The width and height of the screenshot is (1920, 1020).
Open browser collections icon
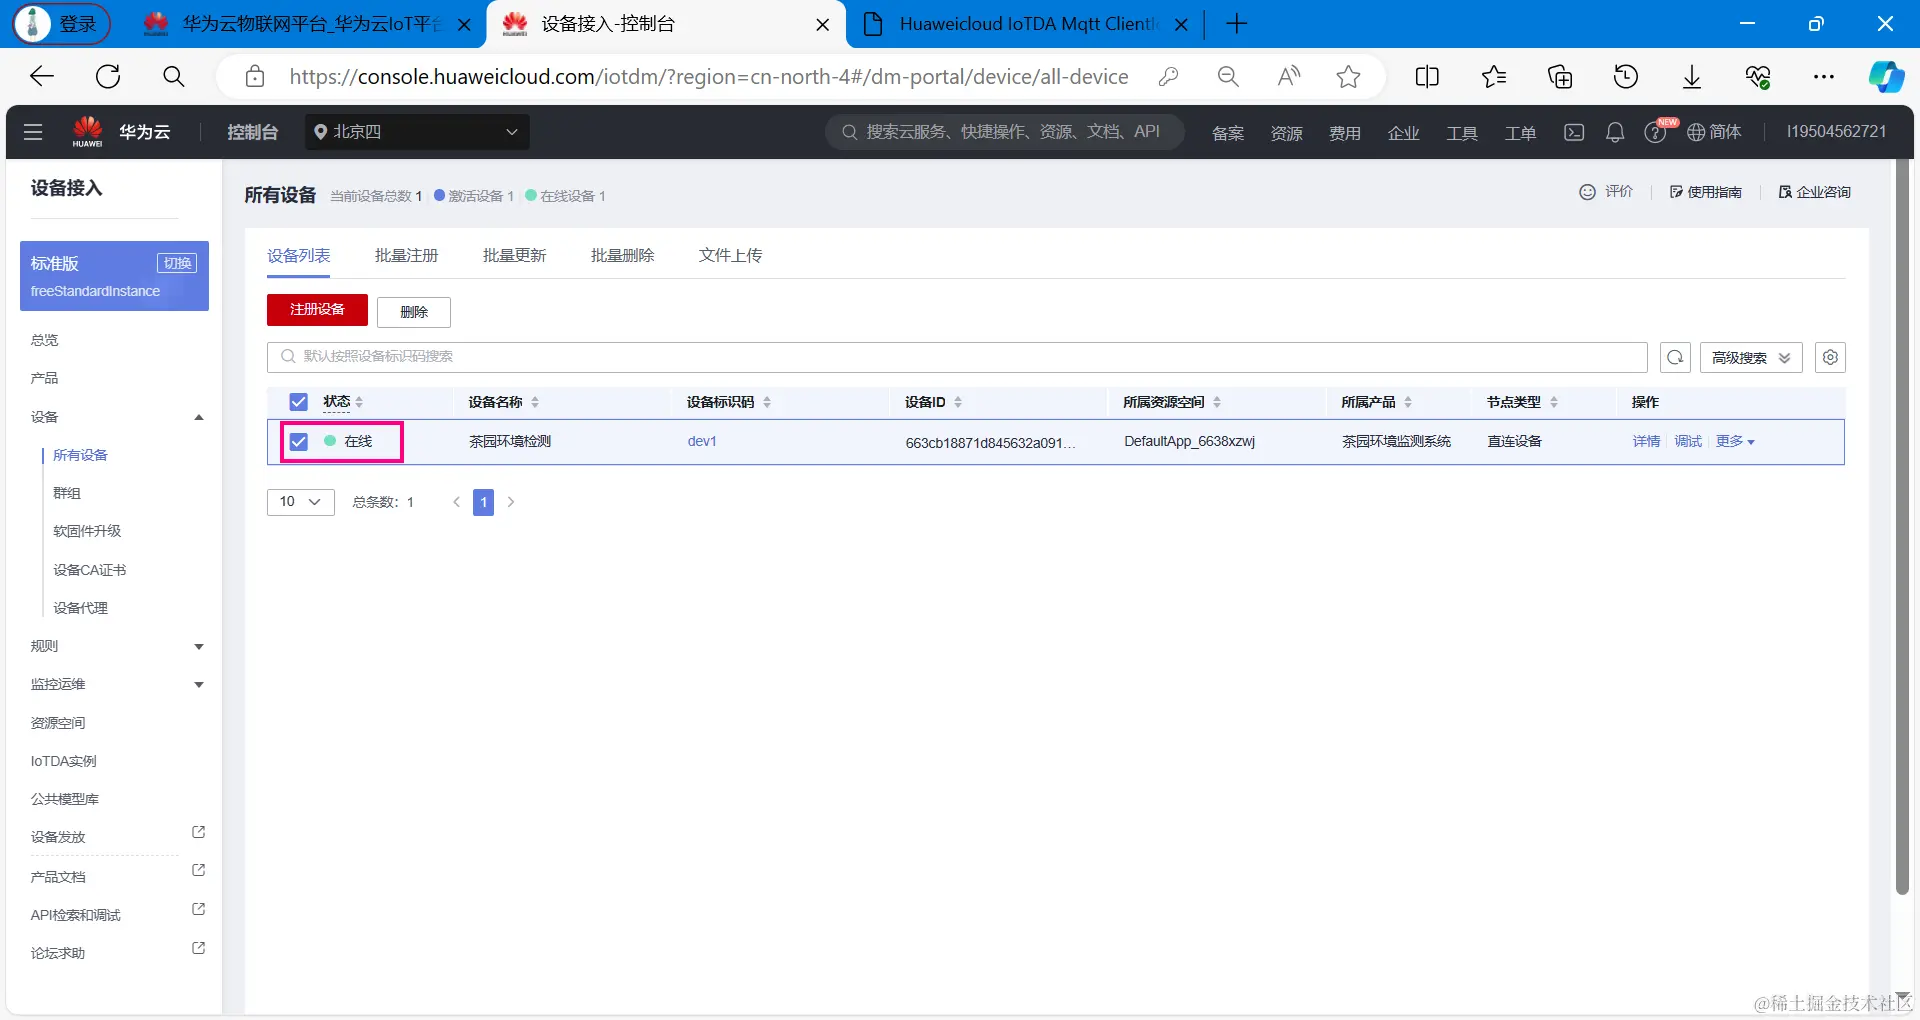[x=1560, y=76]
